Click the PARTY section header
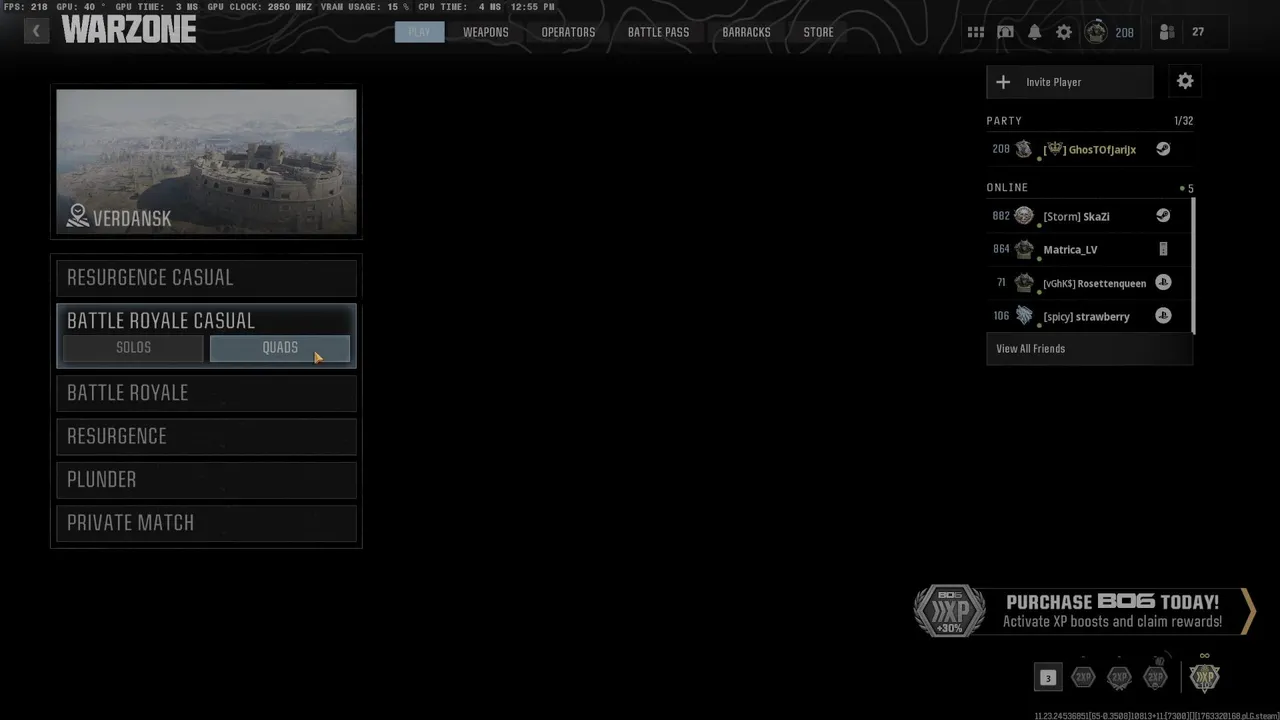Viewport: 1280px width, 720px height. click(x=1004, y=121)
